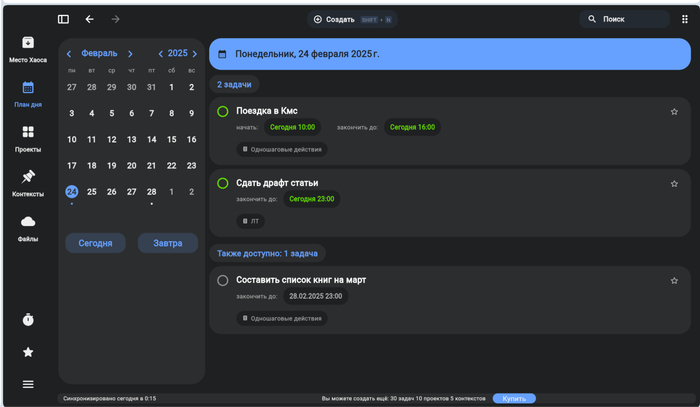
Task: Open the hamburger menu at sidebar bottom
Action: click(x=28, y=384)
